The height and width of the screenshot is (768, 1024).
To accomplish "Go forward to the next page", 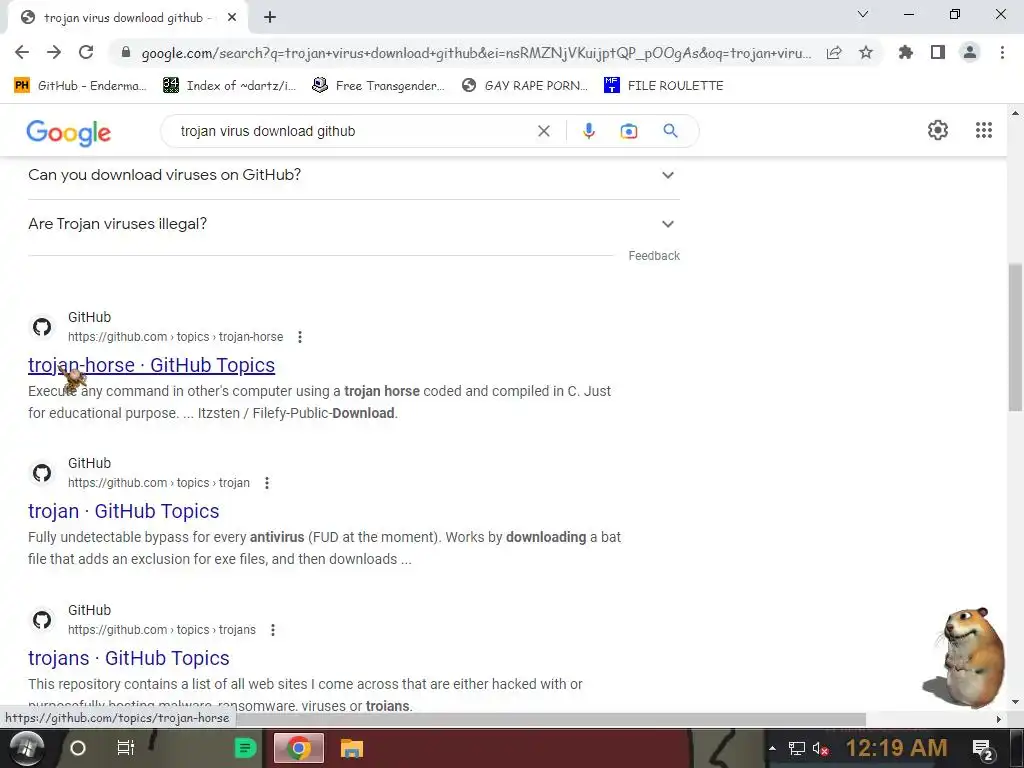I will pyautogui.click(x=54, y=53).
